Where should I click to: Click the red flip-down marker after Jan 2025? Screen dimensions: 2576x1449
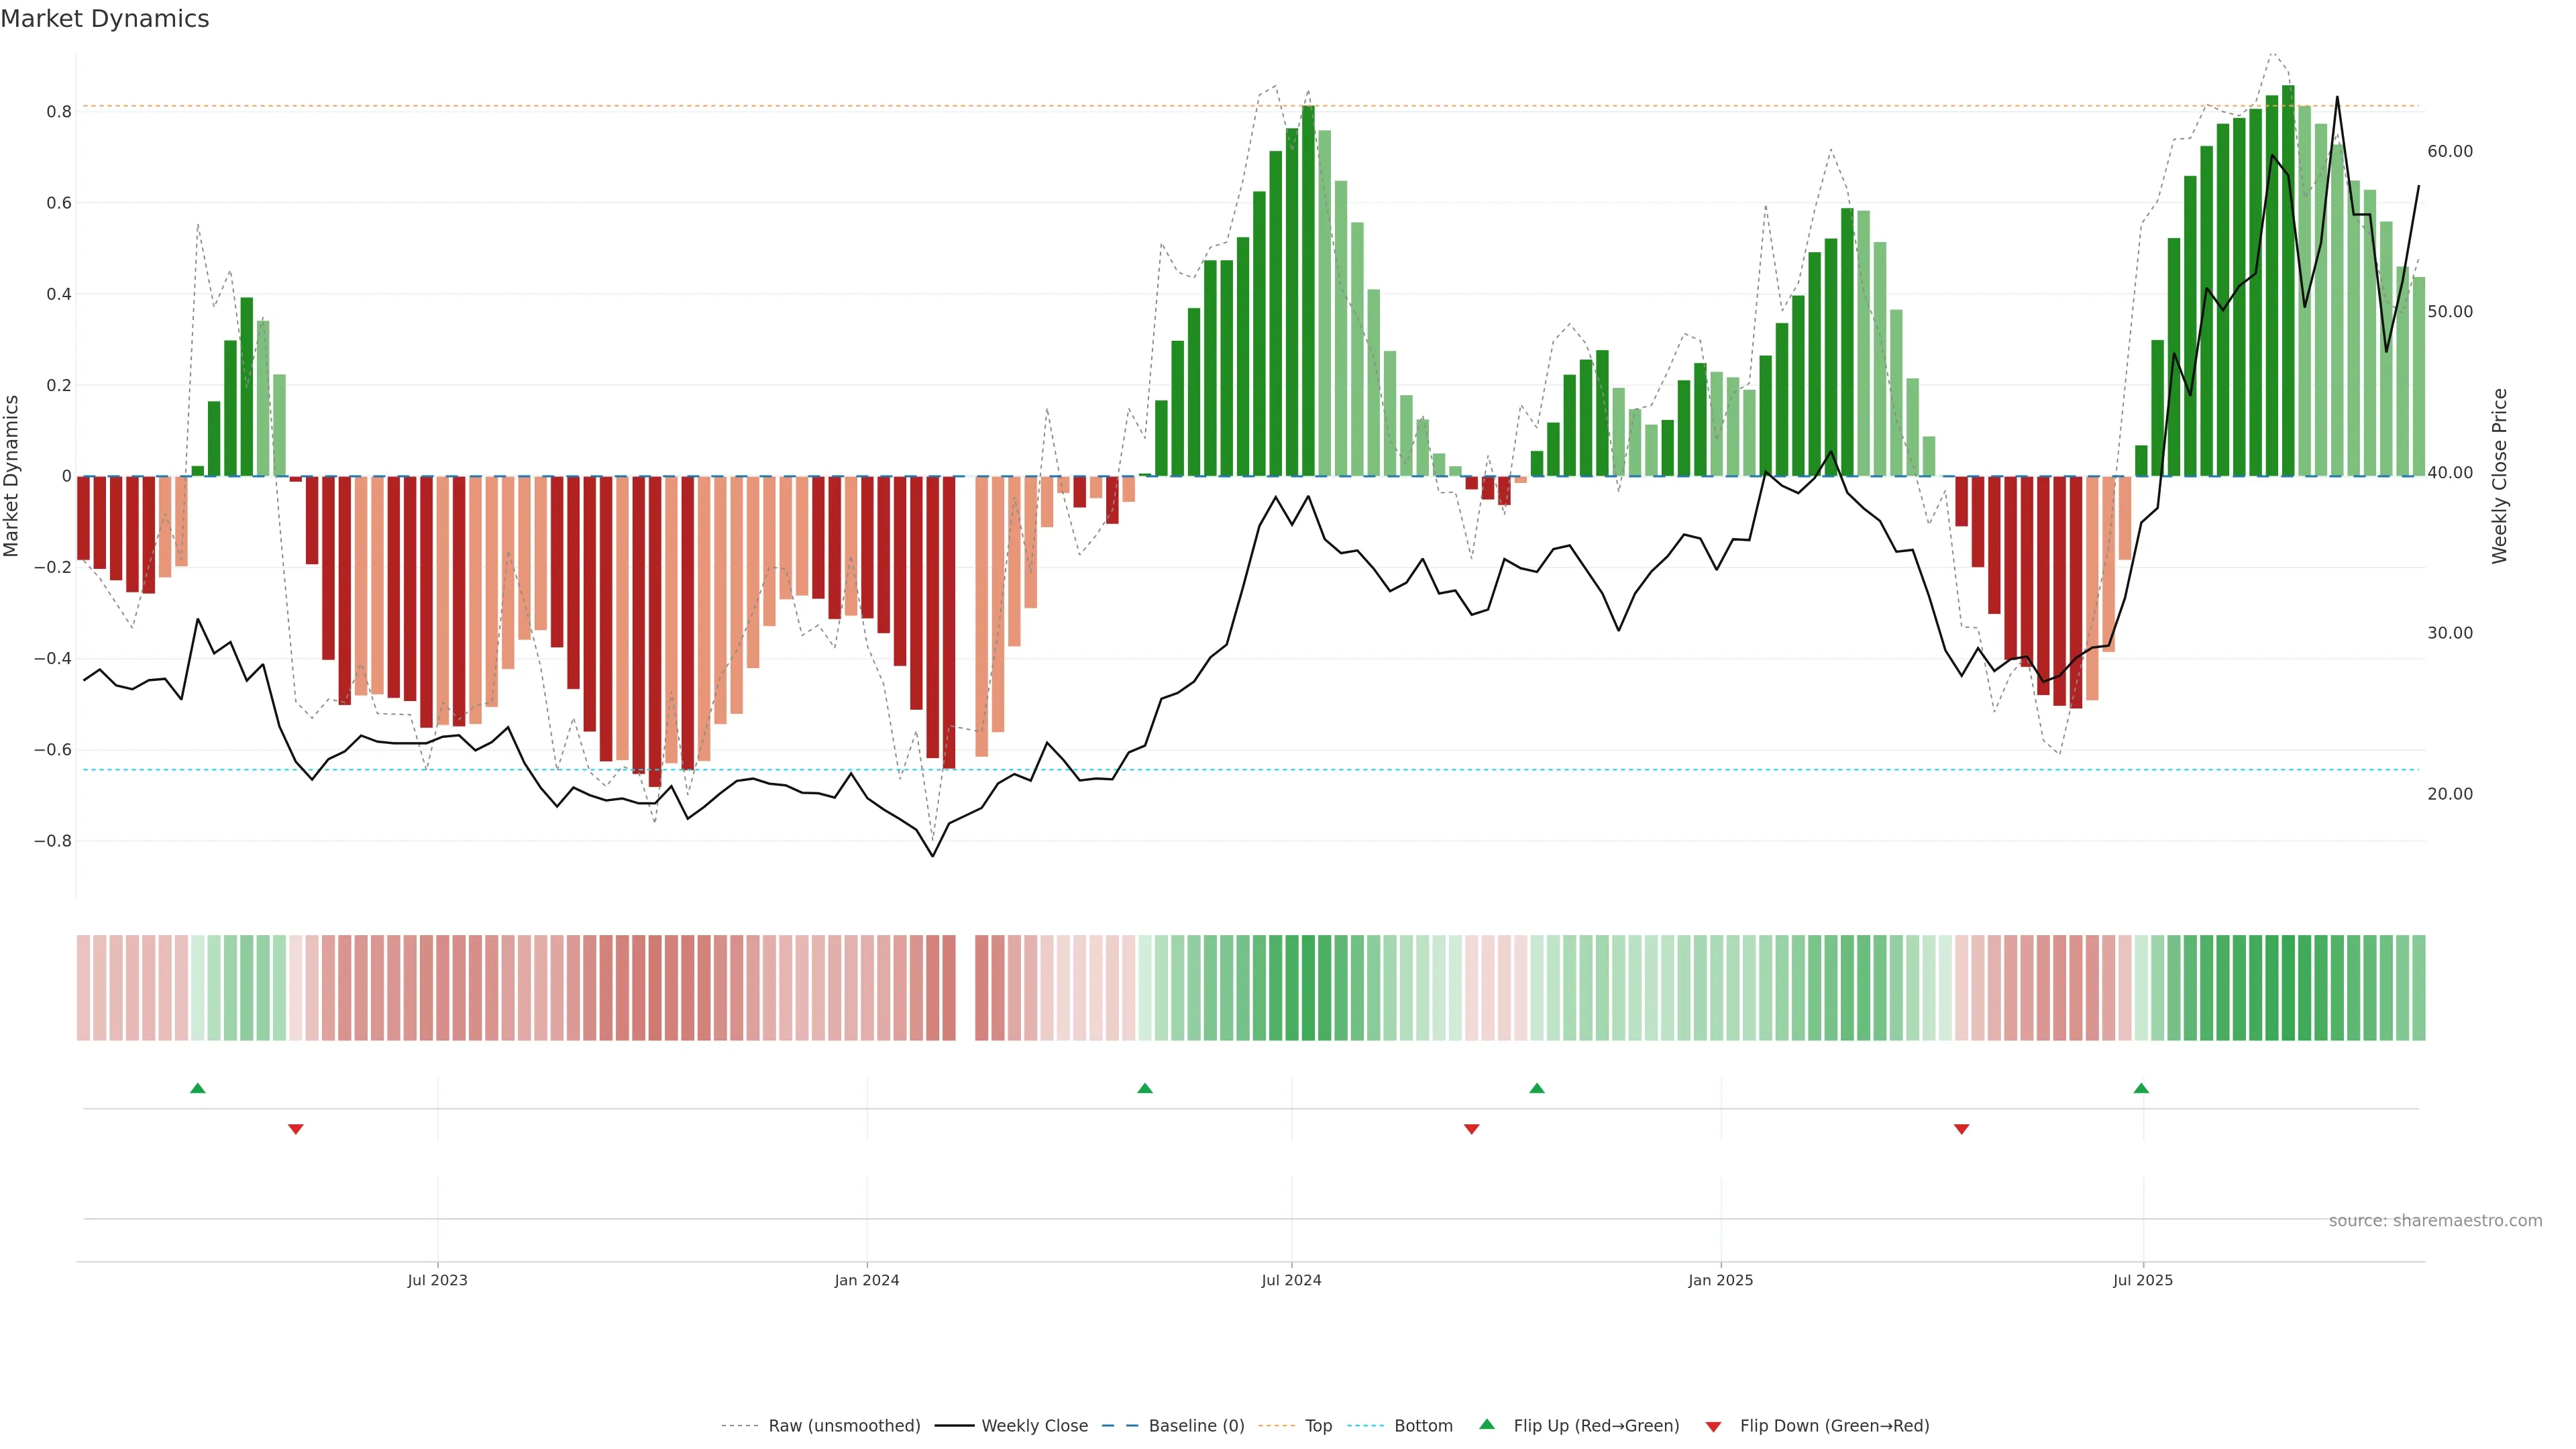pos(1962,1129)
